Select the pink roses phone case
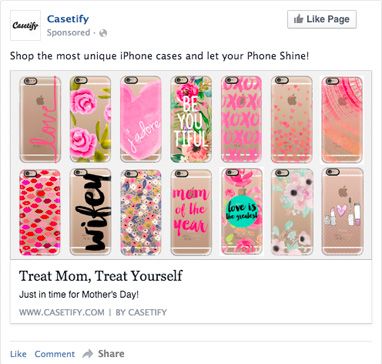 [90, 119]
